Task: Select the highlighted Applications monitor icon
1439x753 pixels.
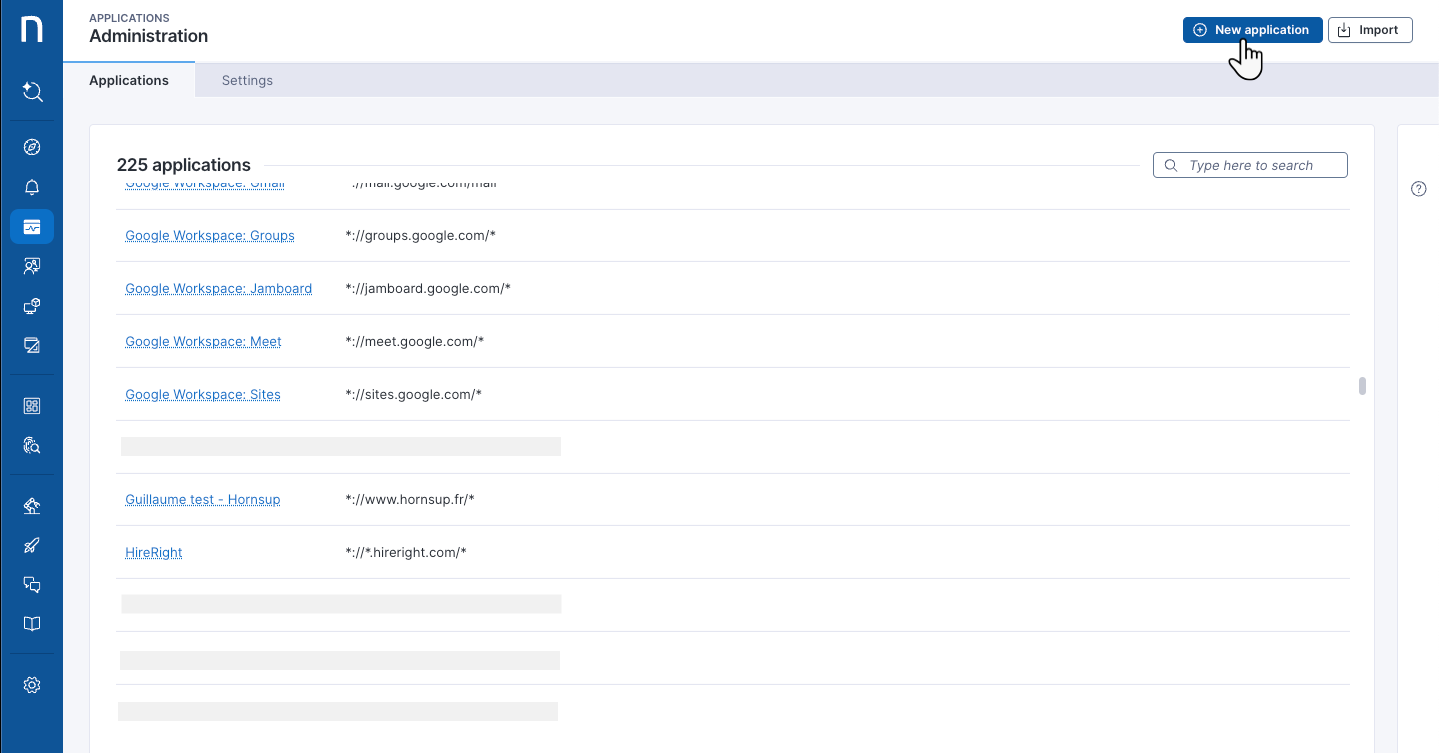Action: tap(31, 227)
